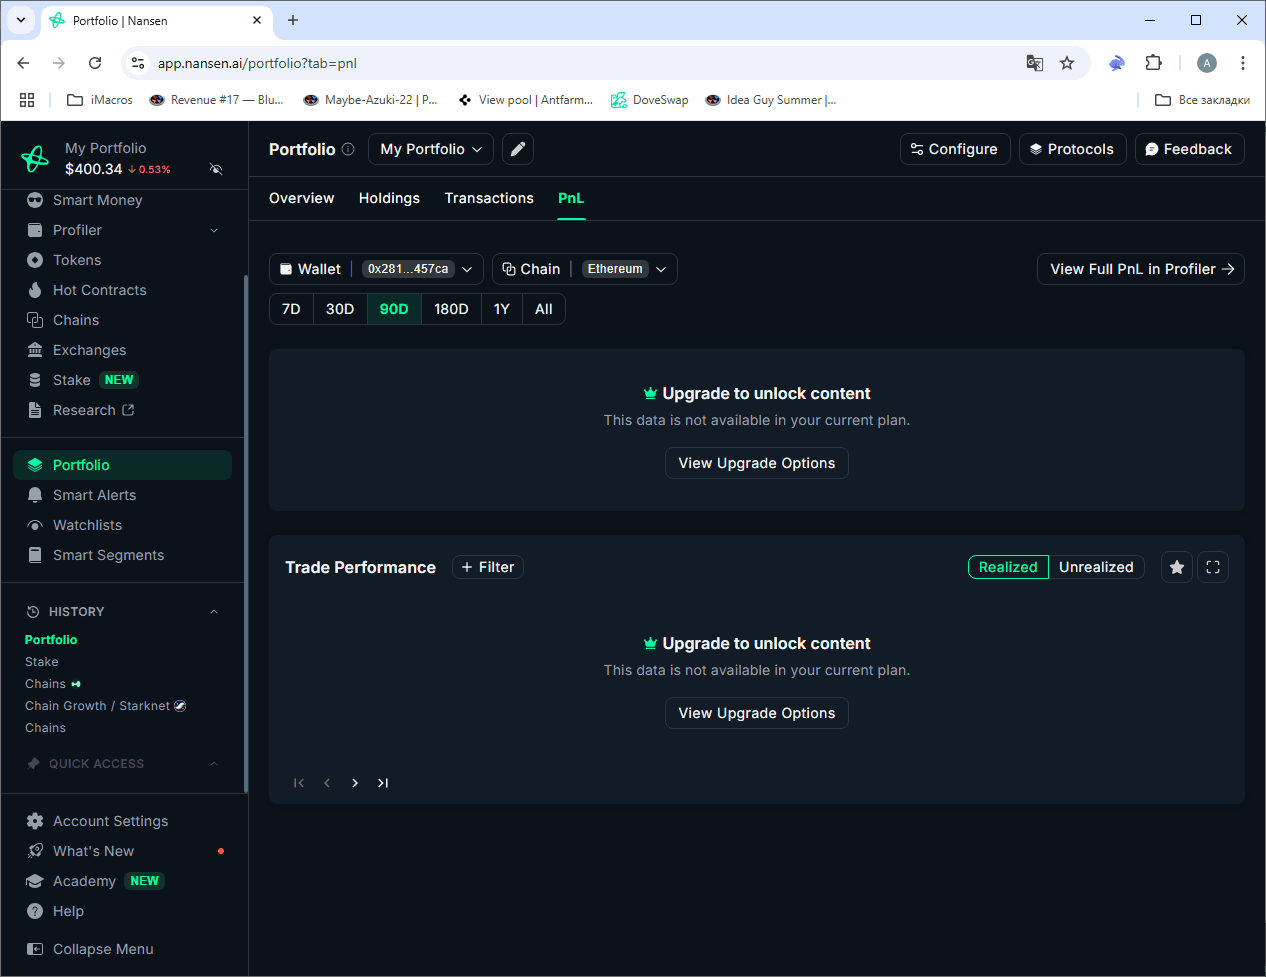1266x977 pixels.
Task: Select the 30D time range
Action: point(340,309)
